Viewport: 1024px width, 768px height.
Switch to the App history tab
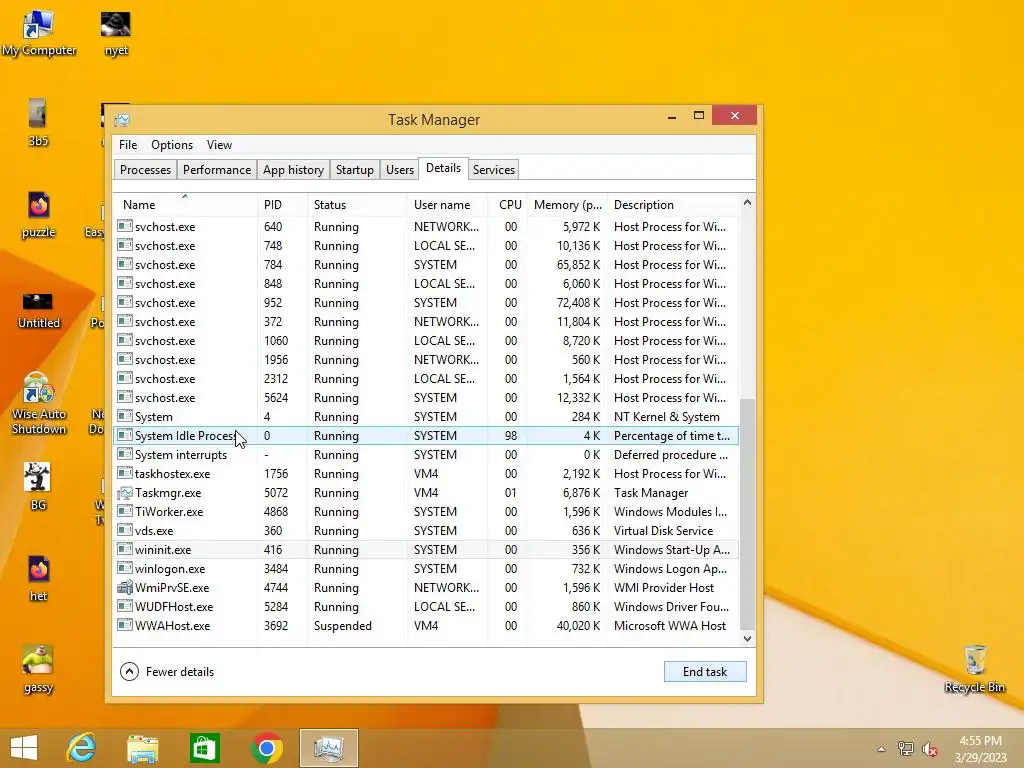(x=293, y=170)
